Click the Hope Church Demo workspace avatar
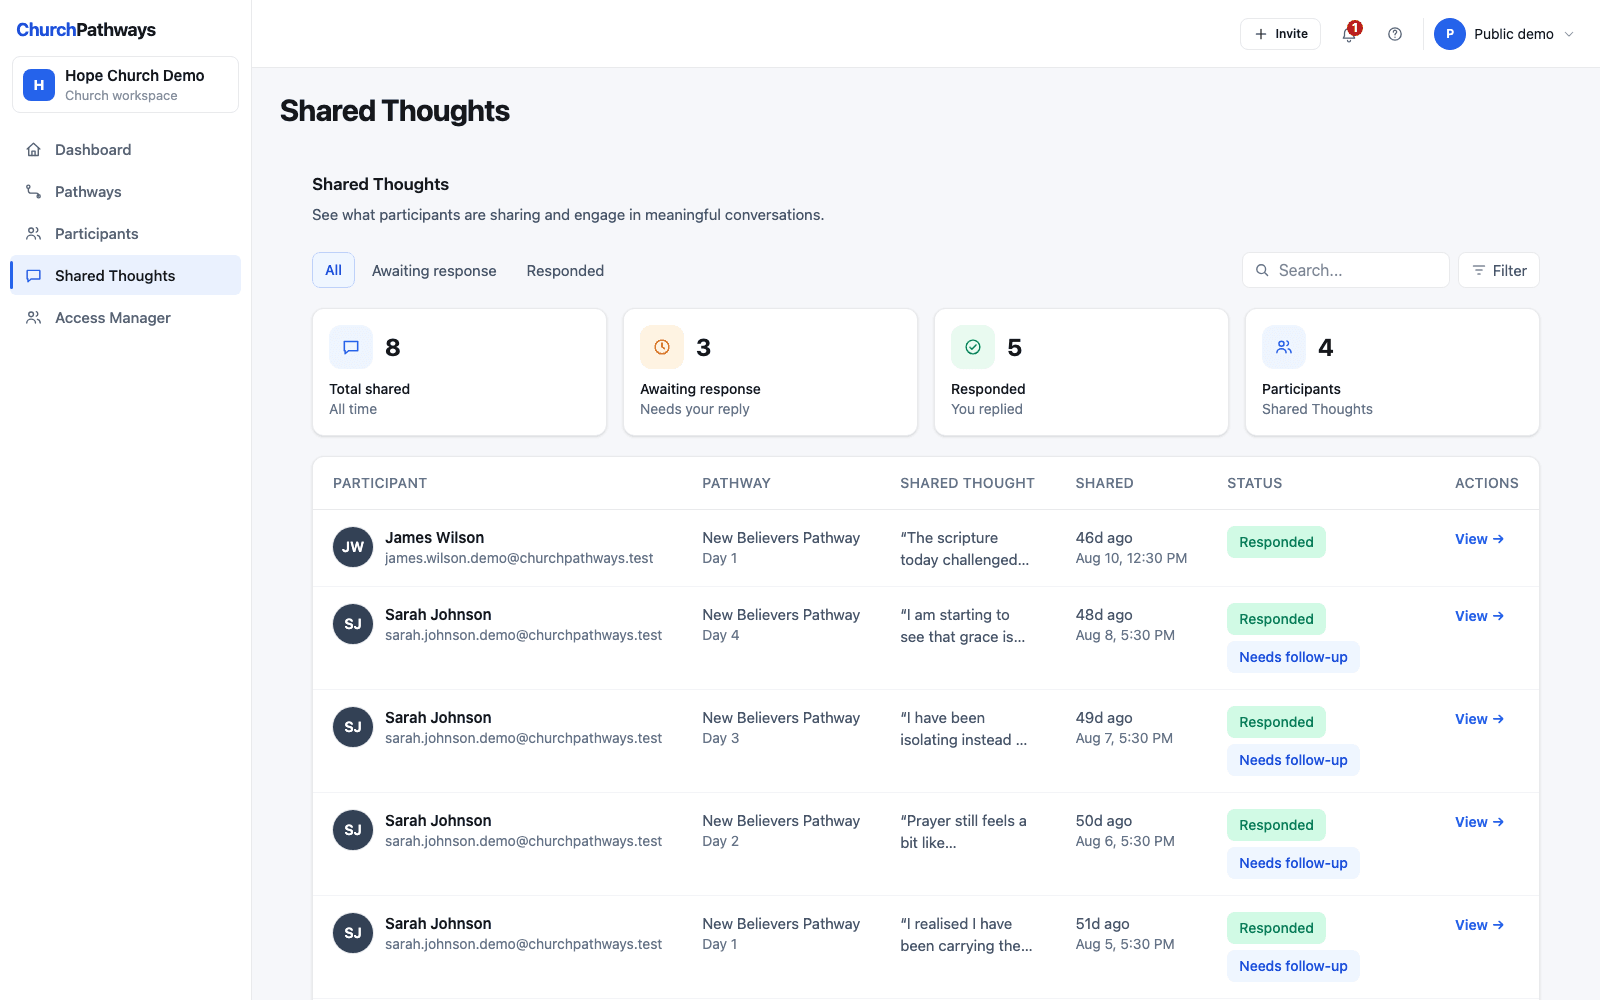This screenshot has height=1000, width=1600. pos(39,85)
